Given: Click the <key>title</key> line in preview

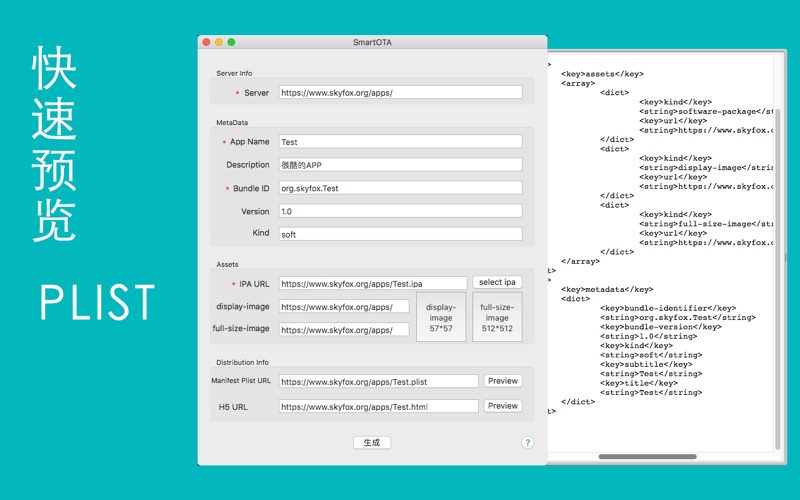Looking at the screenshot, I should [639, 383].
